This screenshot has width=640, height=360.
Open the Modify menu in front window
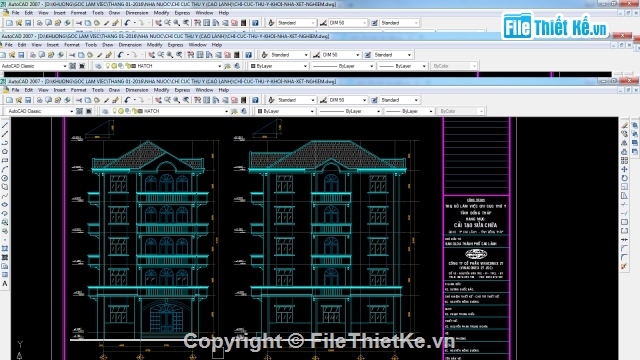(x=161, y=90)
